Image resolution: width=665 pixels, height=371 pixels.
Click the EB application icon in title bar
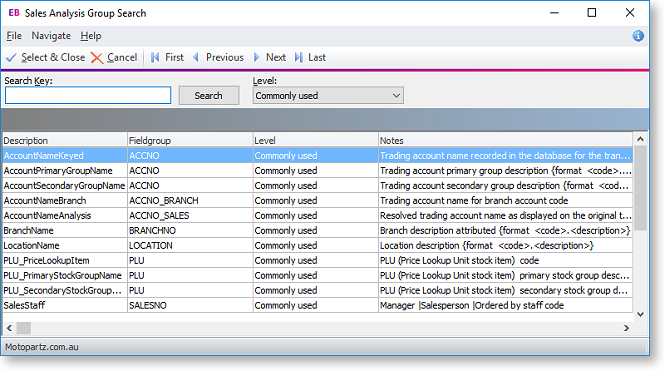click(x=14, y=13)
